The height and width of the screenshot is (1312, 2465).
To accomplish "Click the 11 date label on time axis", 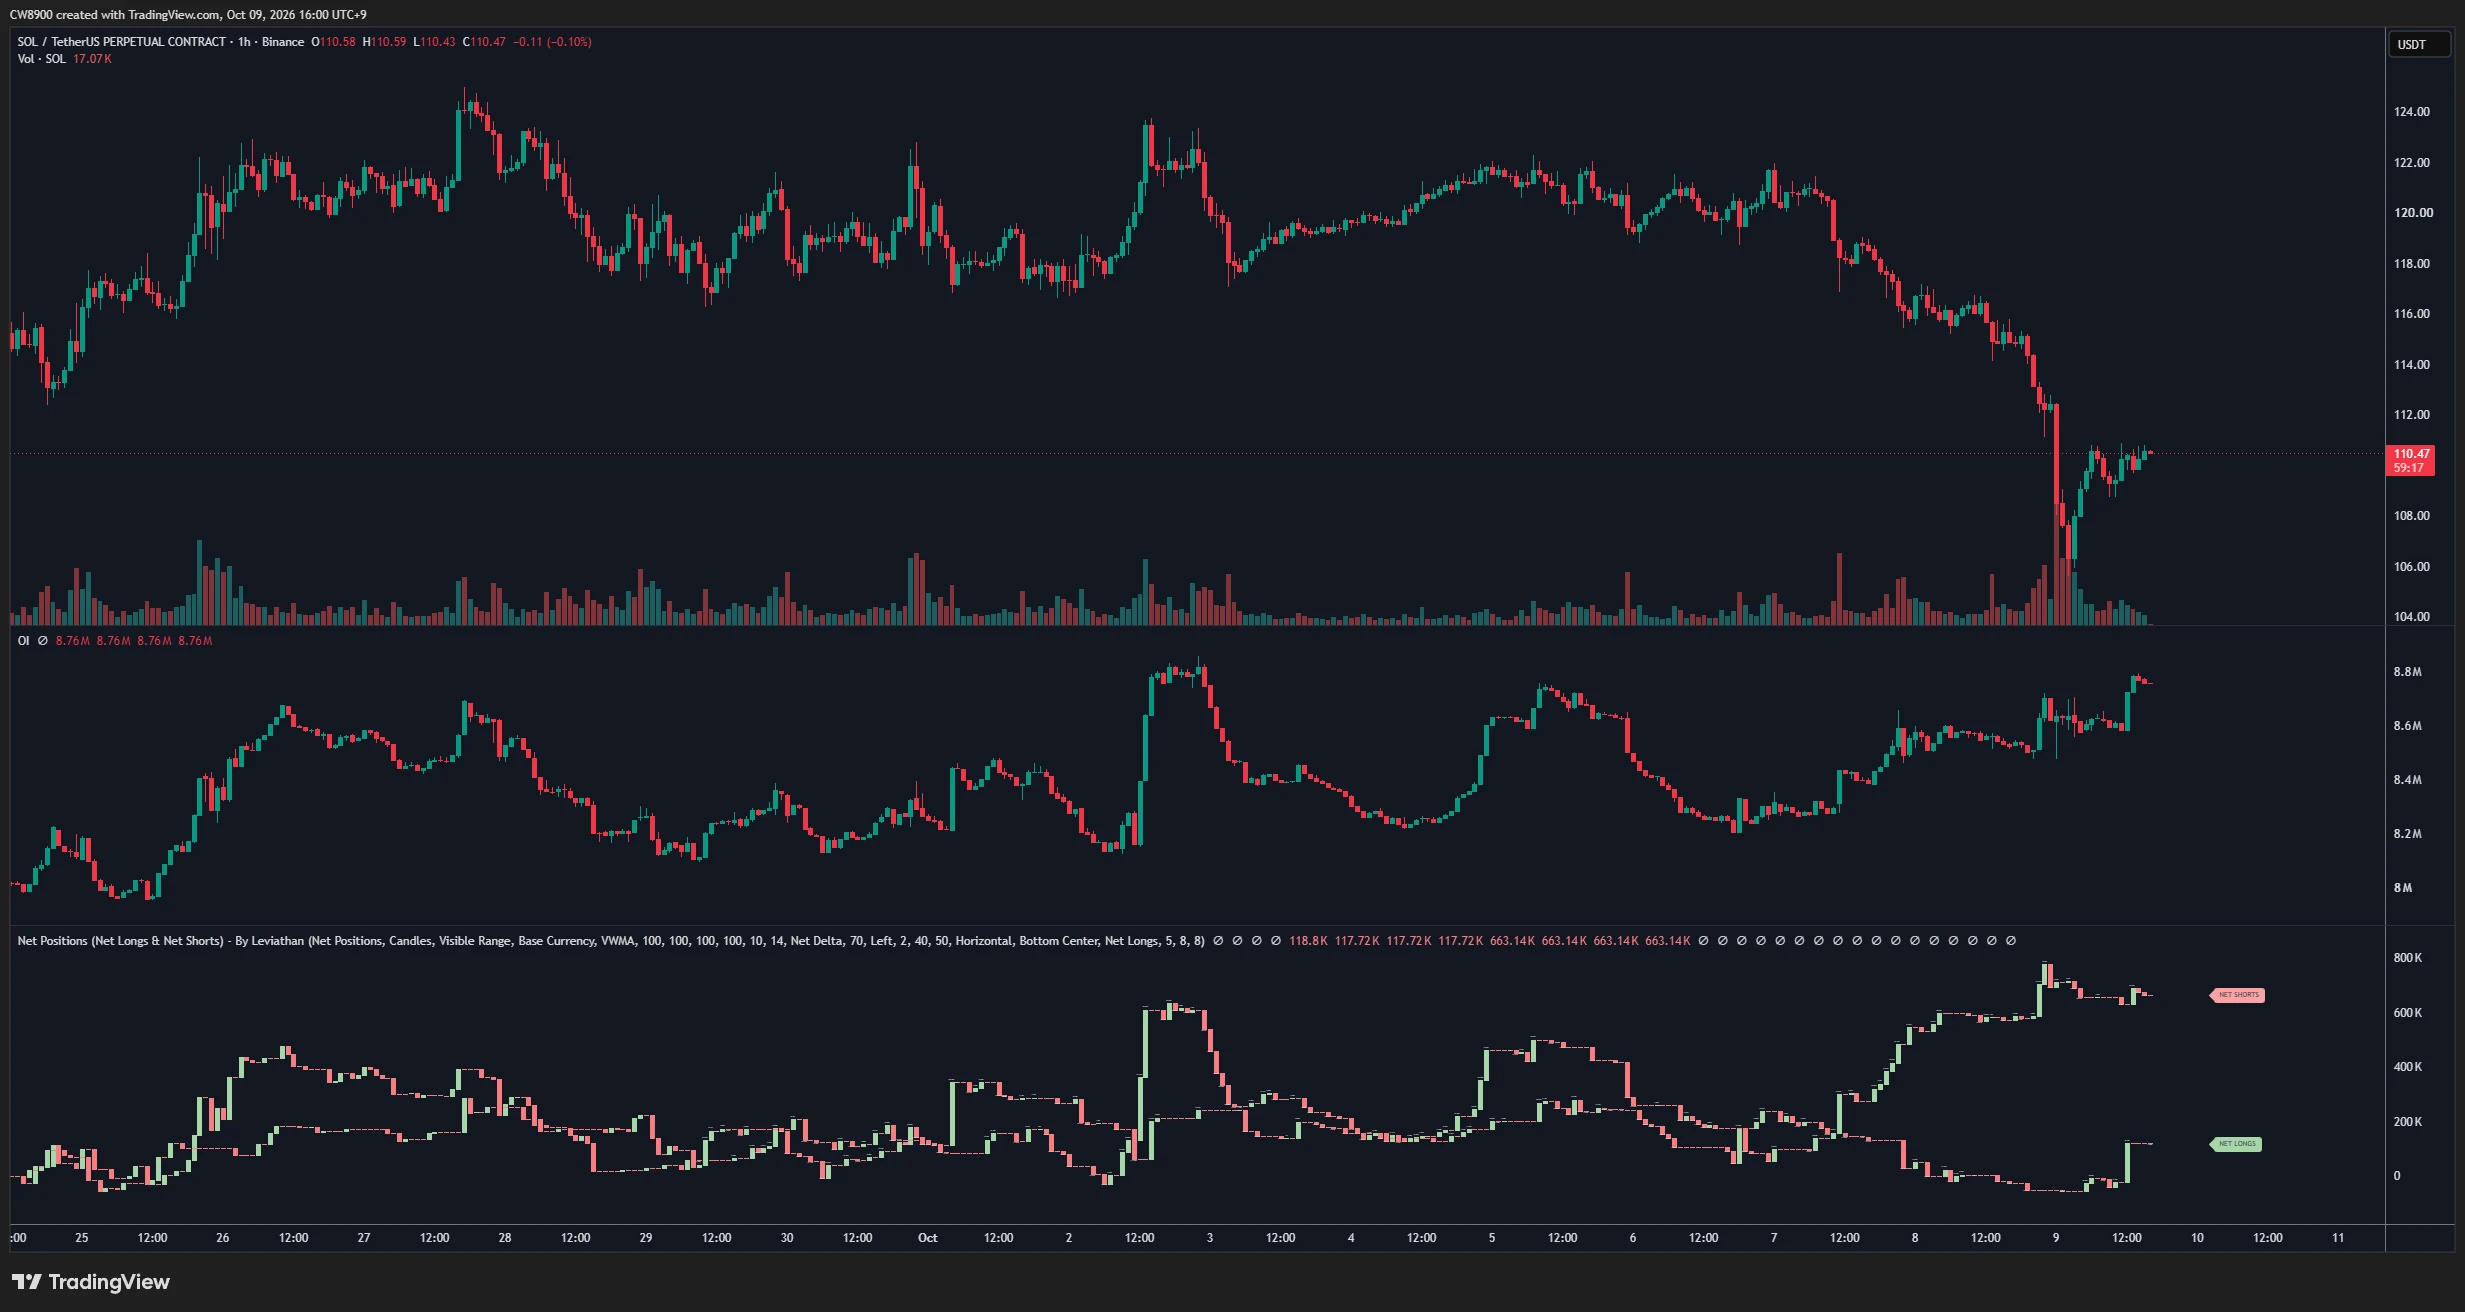I will pos(2338,1238).
